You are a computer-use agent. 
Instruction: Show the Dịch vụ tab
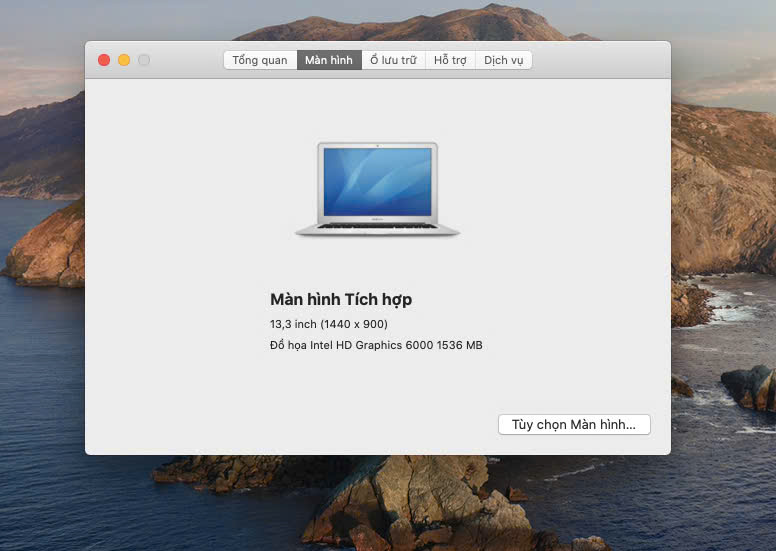(503, 60)
